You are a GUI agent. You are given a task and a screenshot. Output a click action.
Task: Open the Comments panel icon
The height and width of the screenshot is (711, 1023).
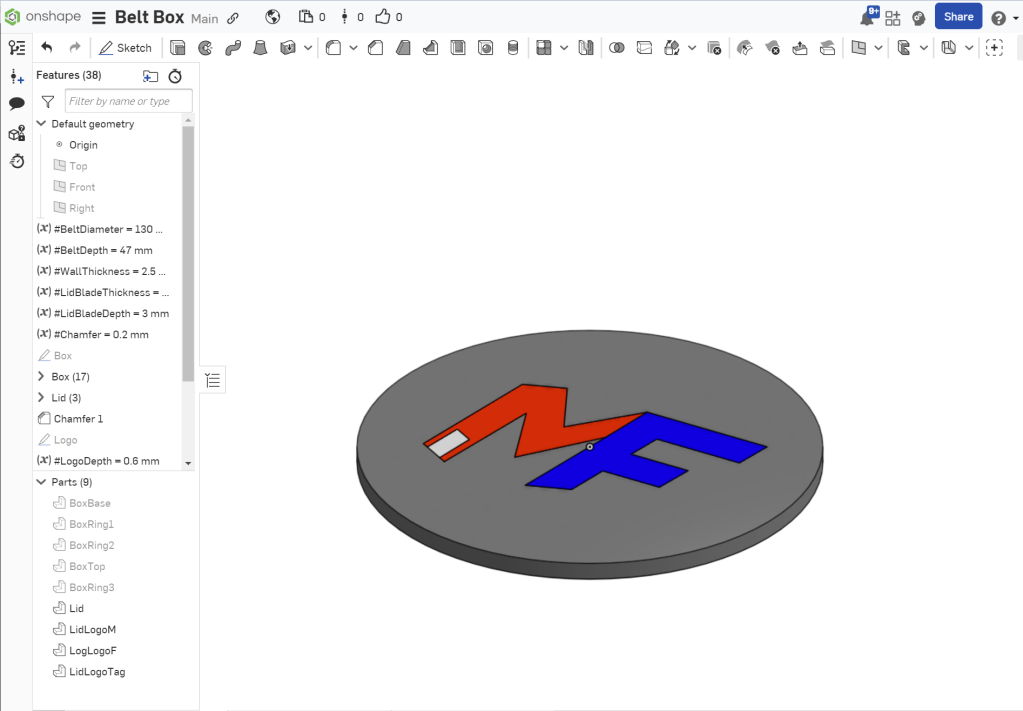(16, 104)
